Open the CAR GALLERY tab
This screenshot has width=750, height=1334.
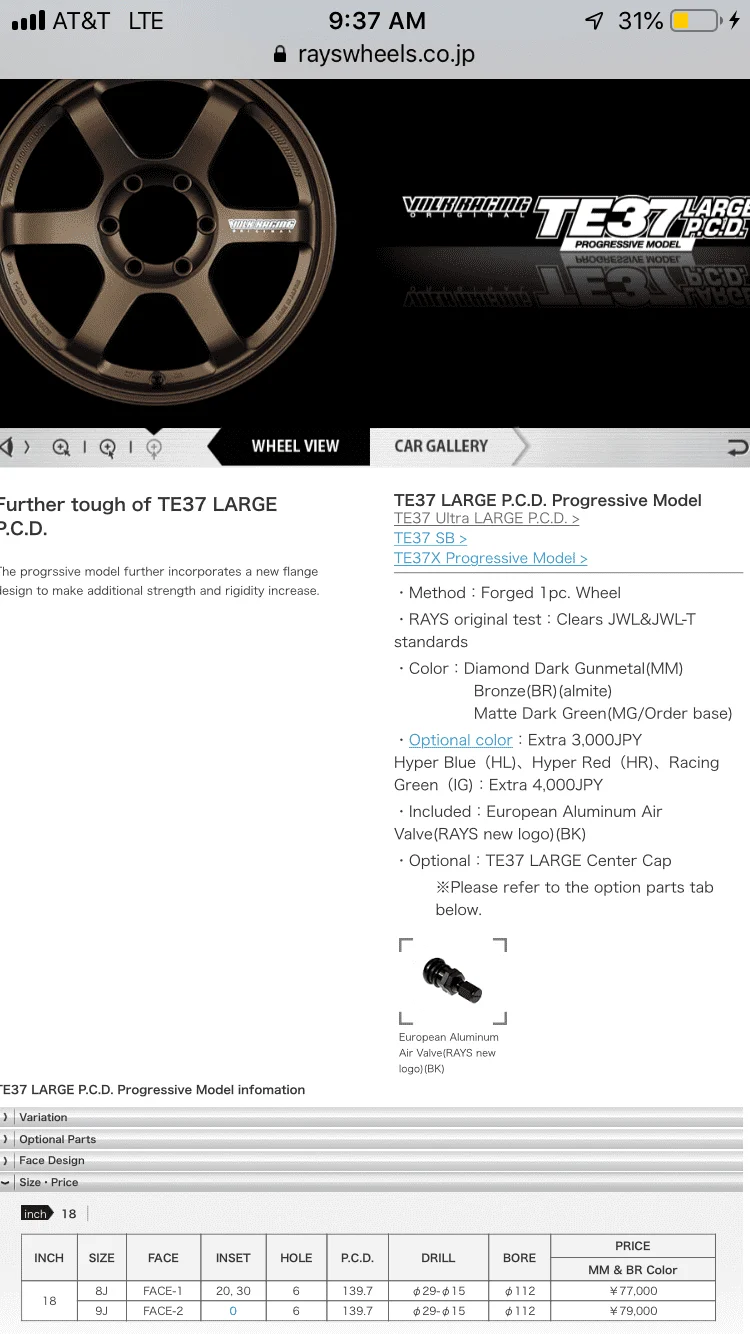(x=441, y=446)
